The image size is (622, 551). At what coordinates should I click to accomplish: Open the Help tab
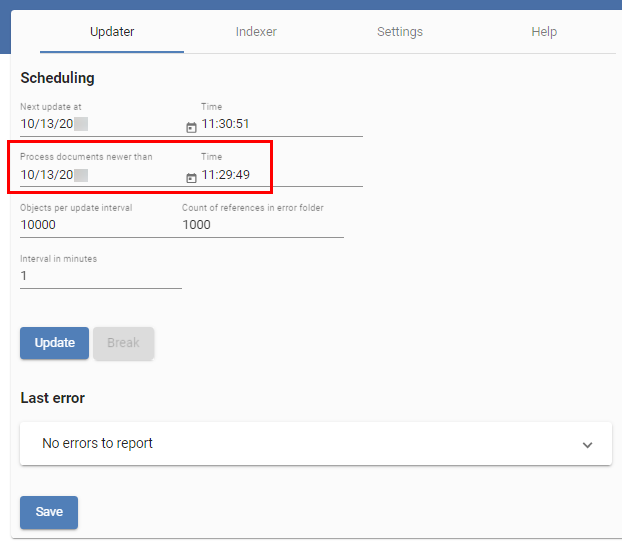click(x=544, y=32)
